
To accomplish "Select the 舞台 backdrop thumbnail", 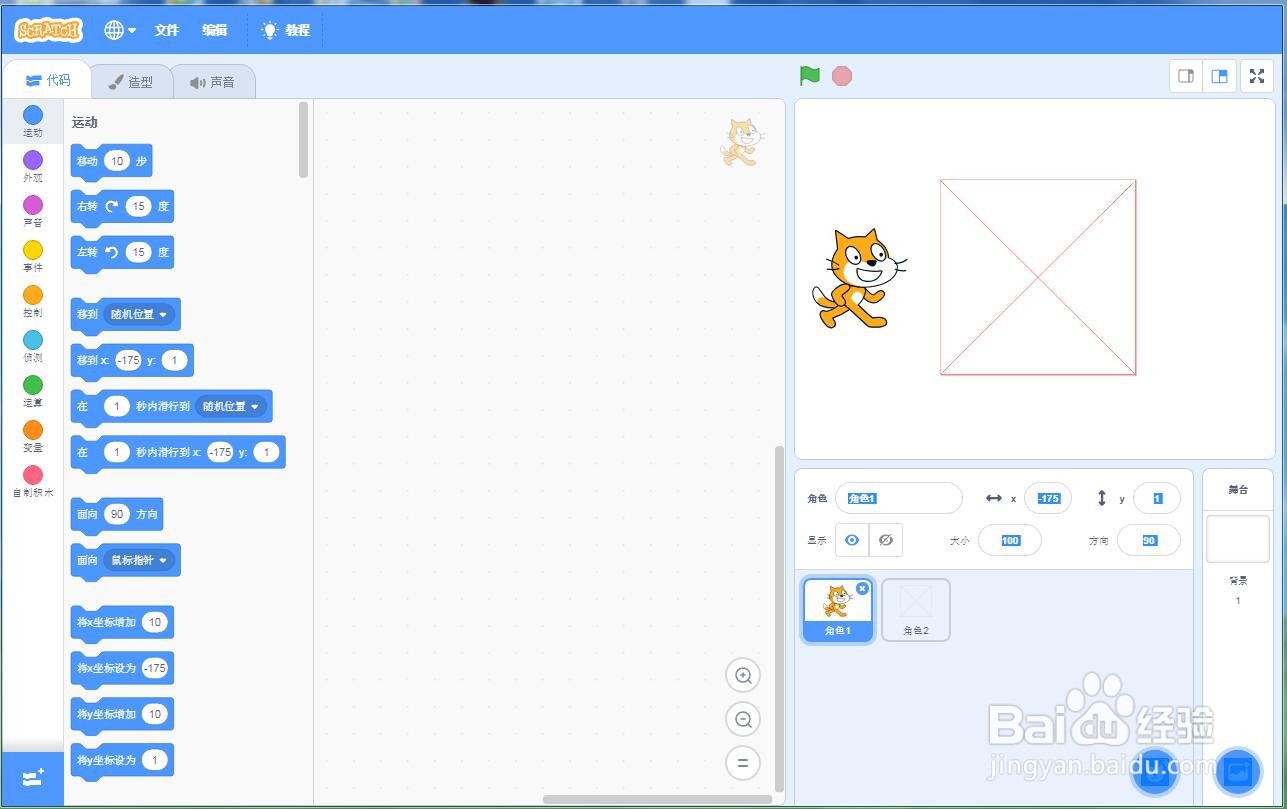I will [1238, 539].
